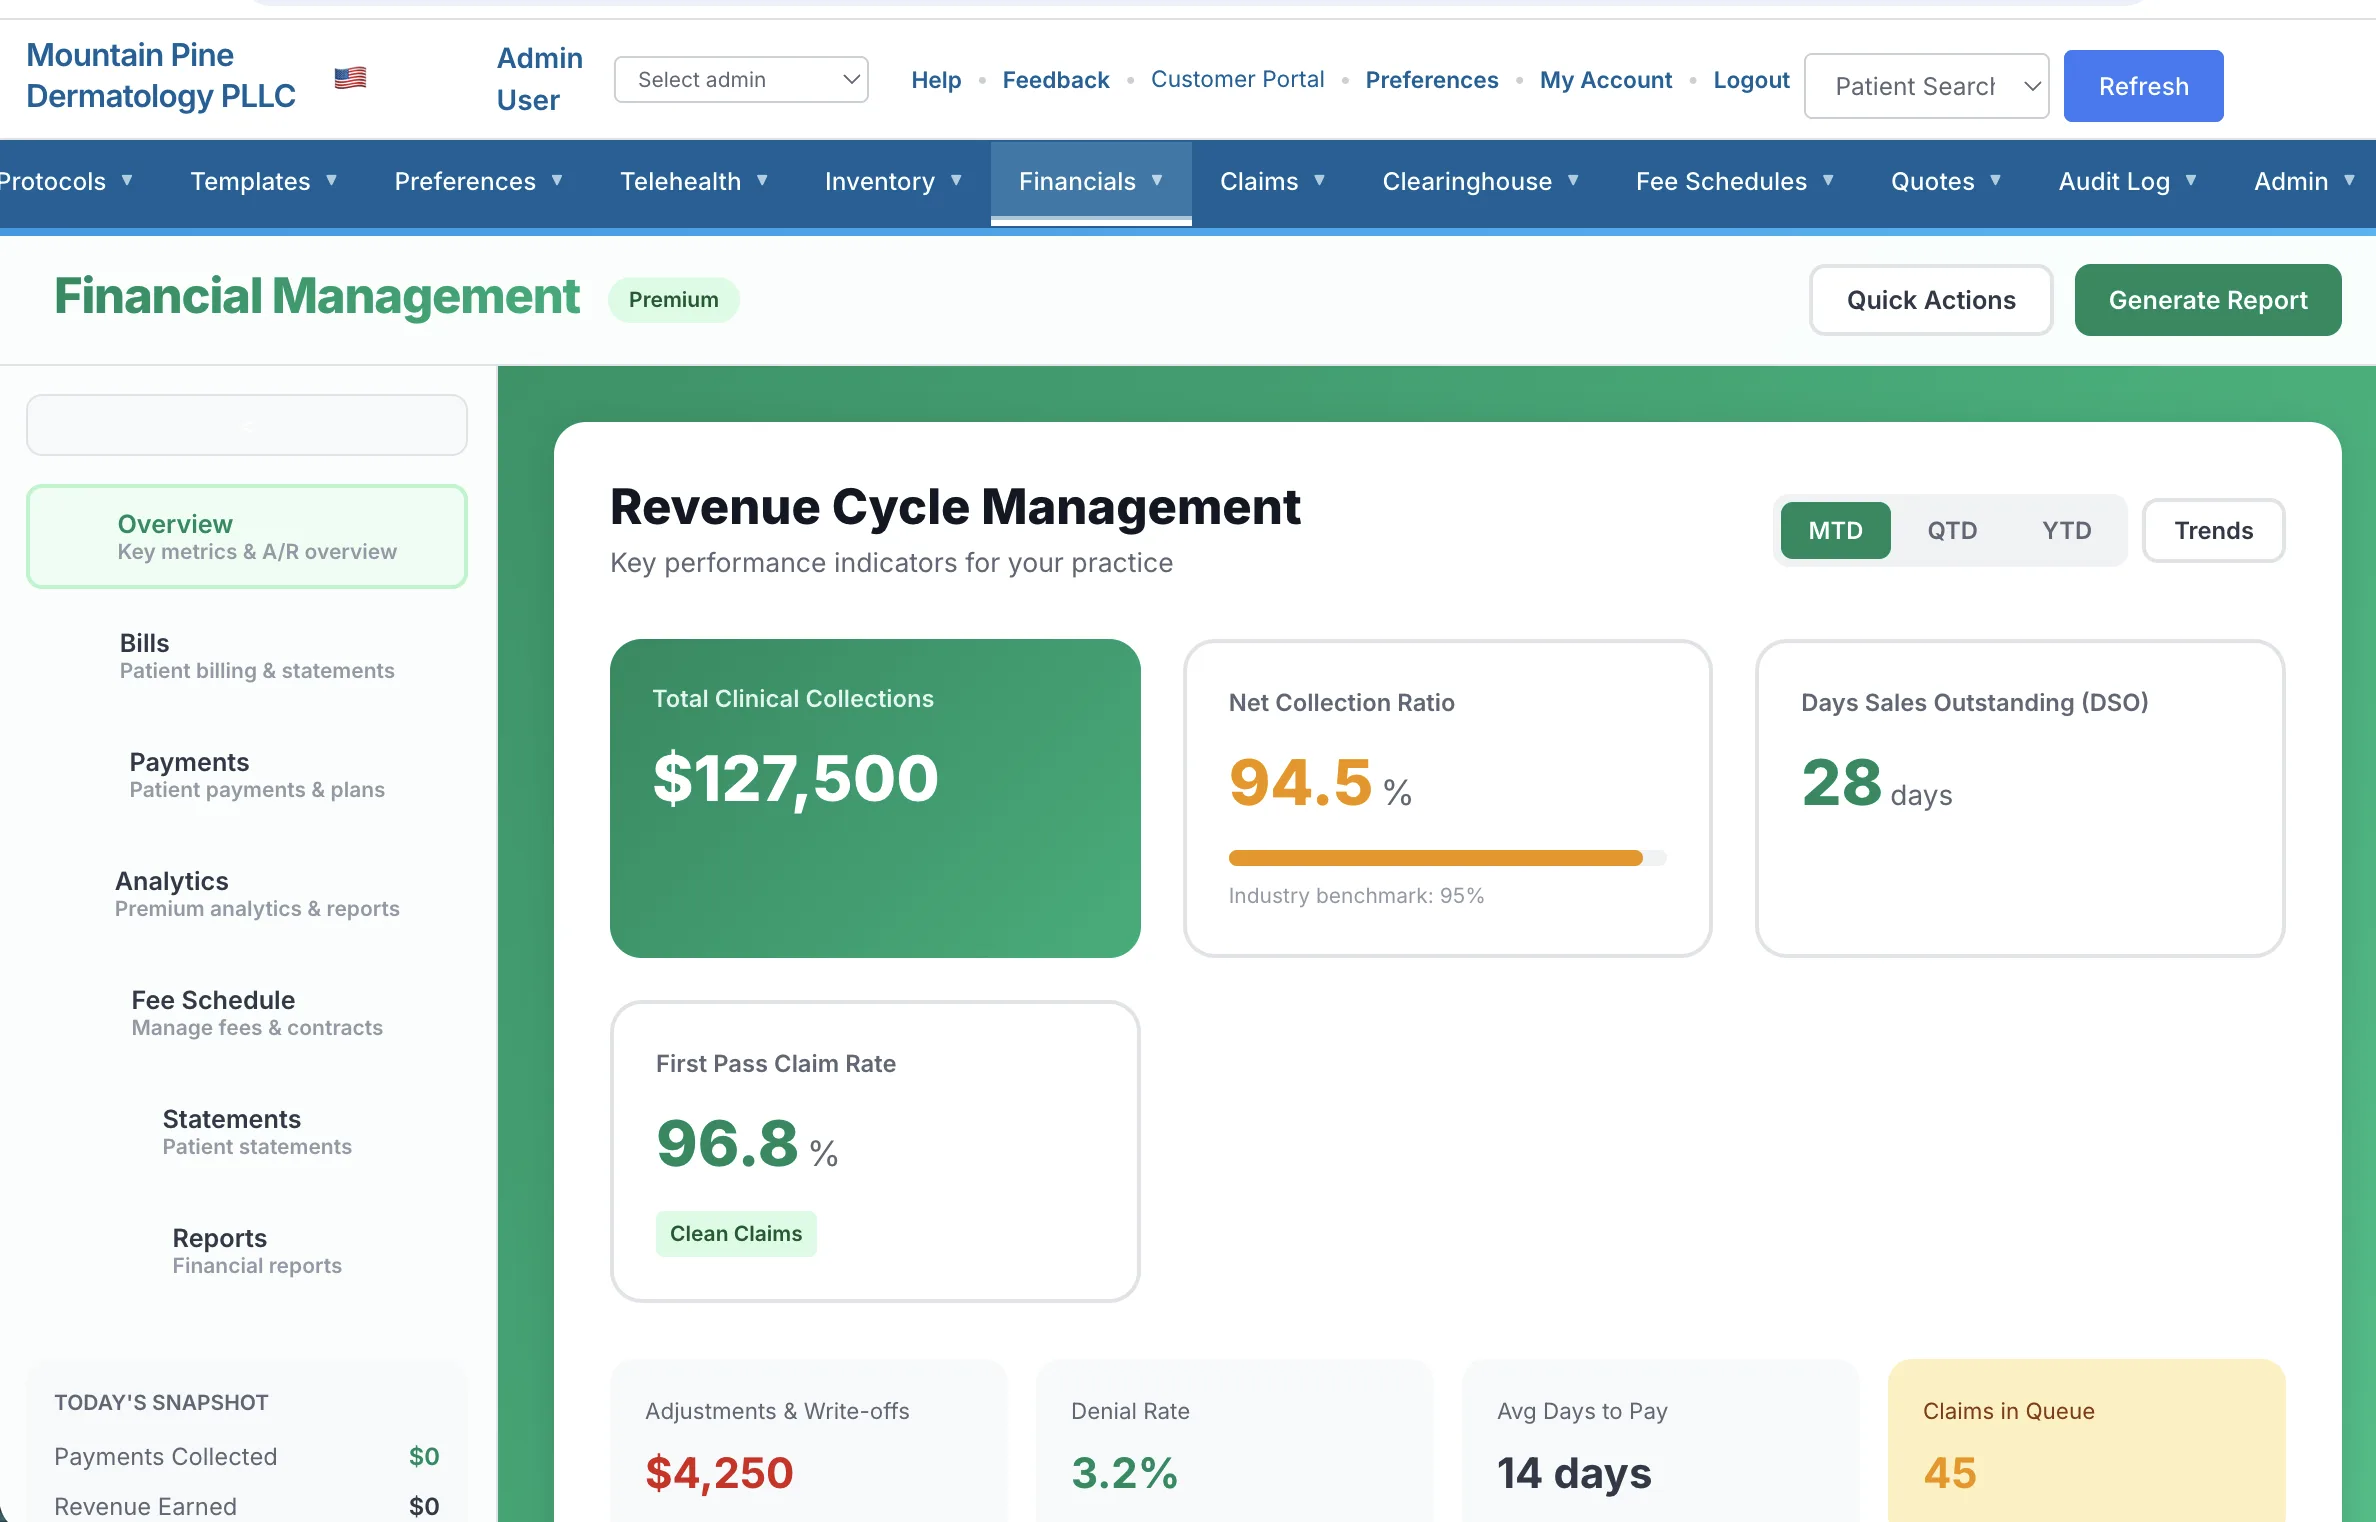Click the 94.5 net collection value
Screen dimensions: 2376x1522
tap(1300, 782)
